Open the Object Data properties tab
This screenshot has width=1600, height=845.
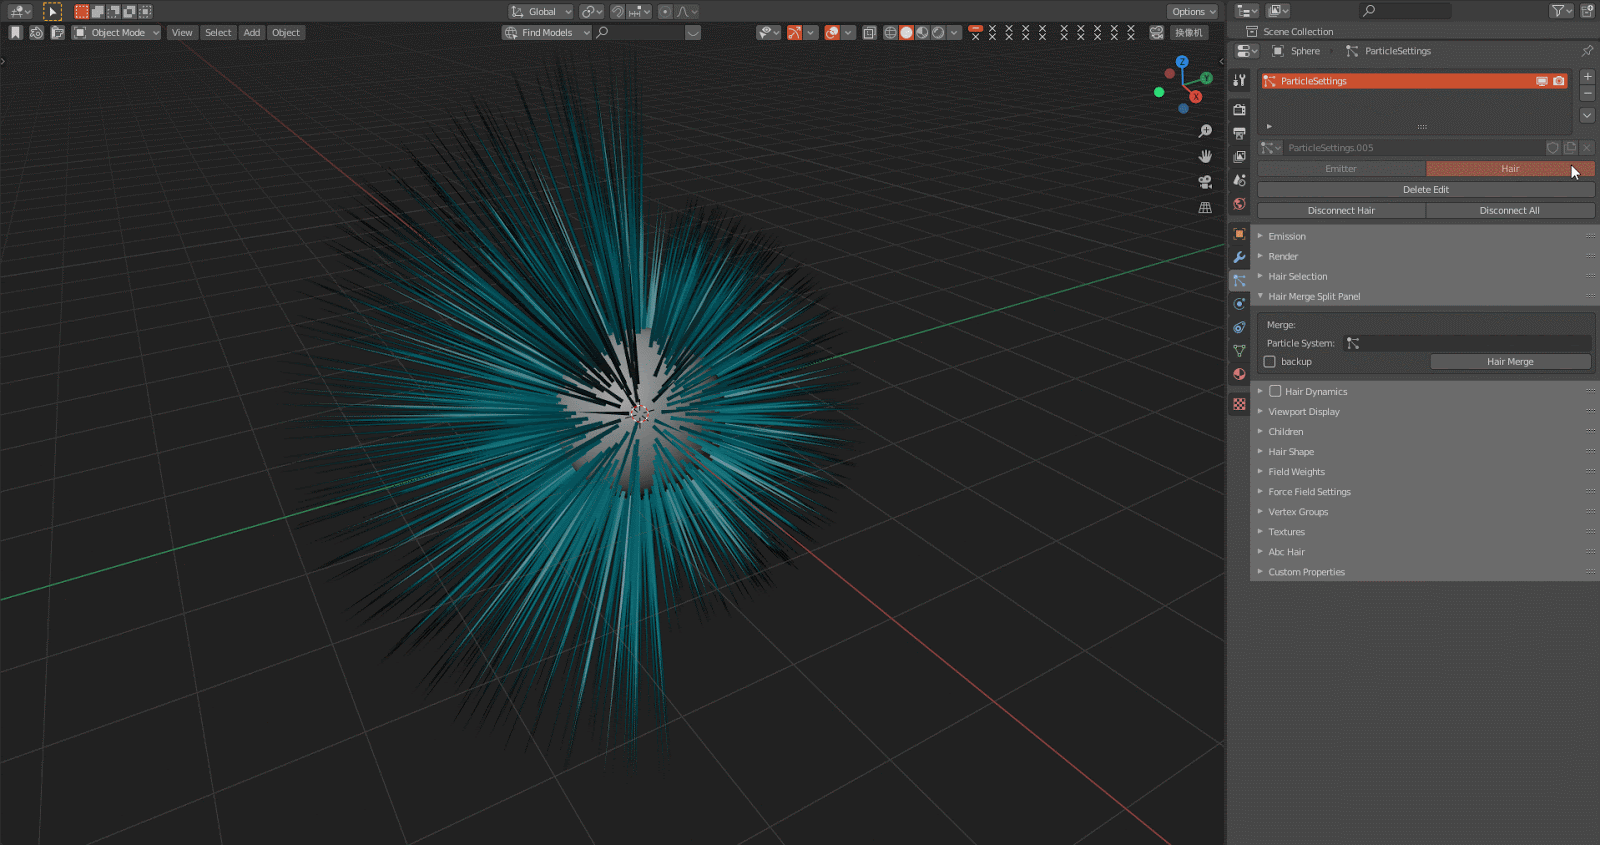[x=1239, y=351]
